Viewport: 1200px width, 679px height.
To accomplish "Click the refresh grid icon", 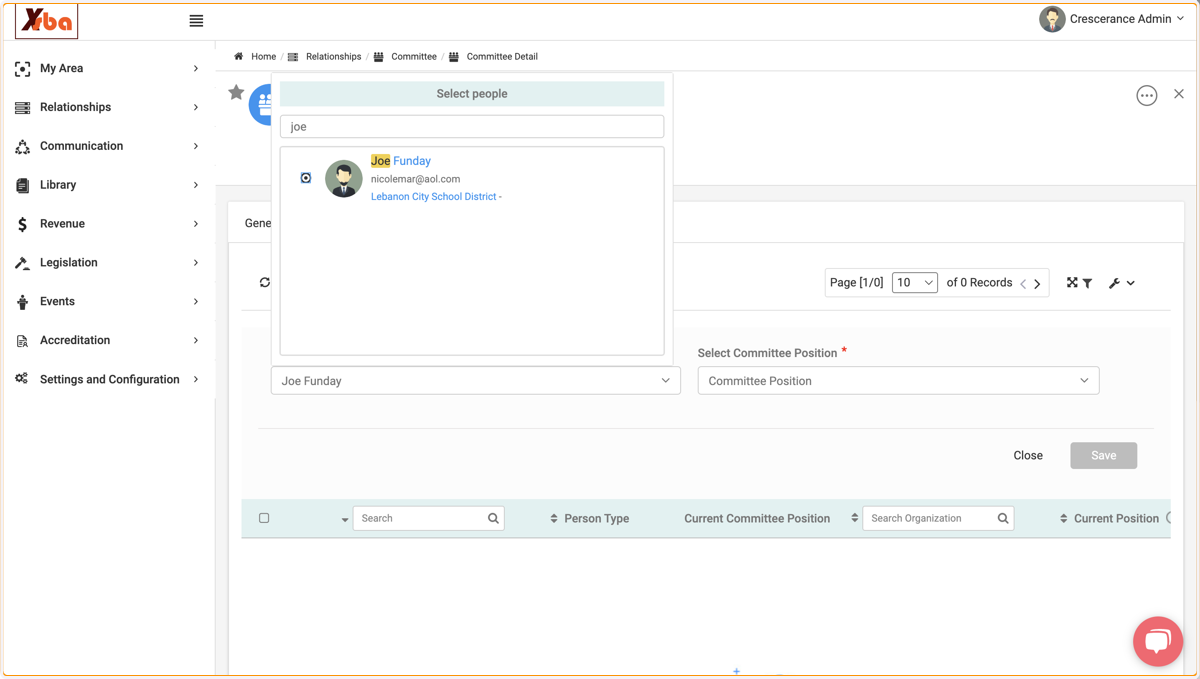I will 265,282.
